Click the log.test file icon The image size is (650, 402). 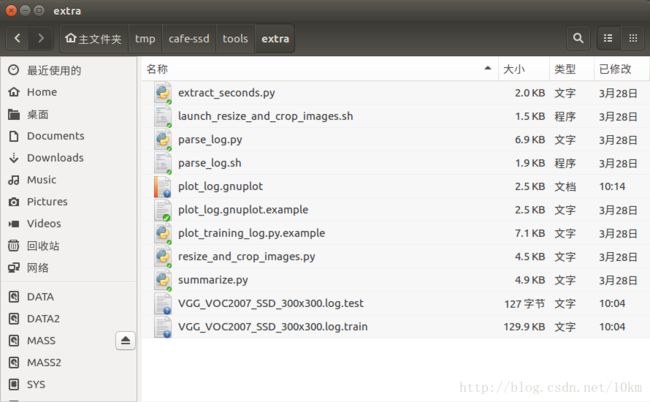(x=163, y=304)
